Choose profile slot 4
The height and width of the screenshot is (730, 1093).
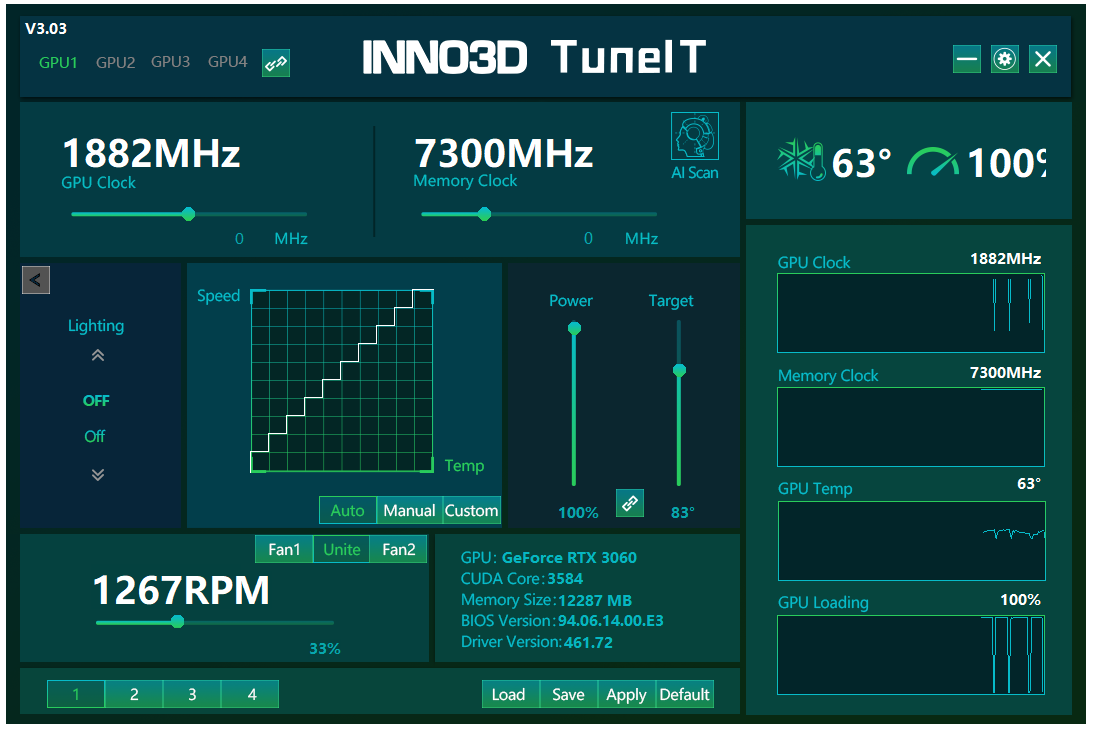tap(250, 694)
